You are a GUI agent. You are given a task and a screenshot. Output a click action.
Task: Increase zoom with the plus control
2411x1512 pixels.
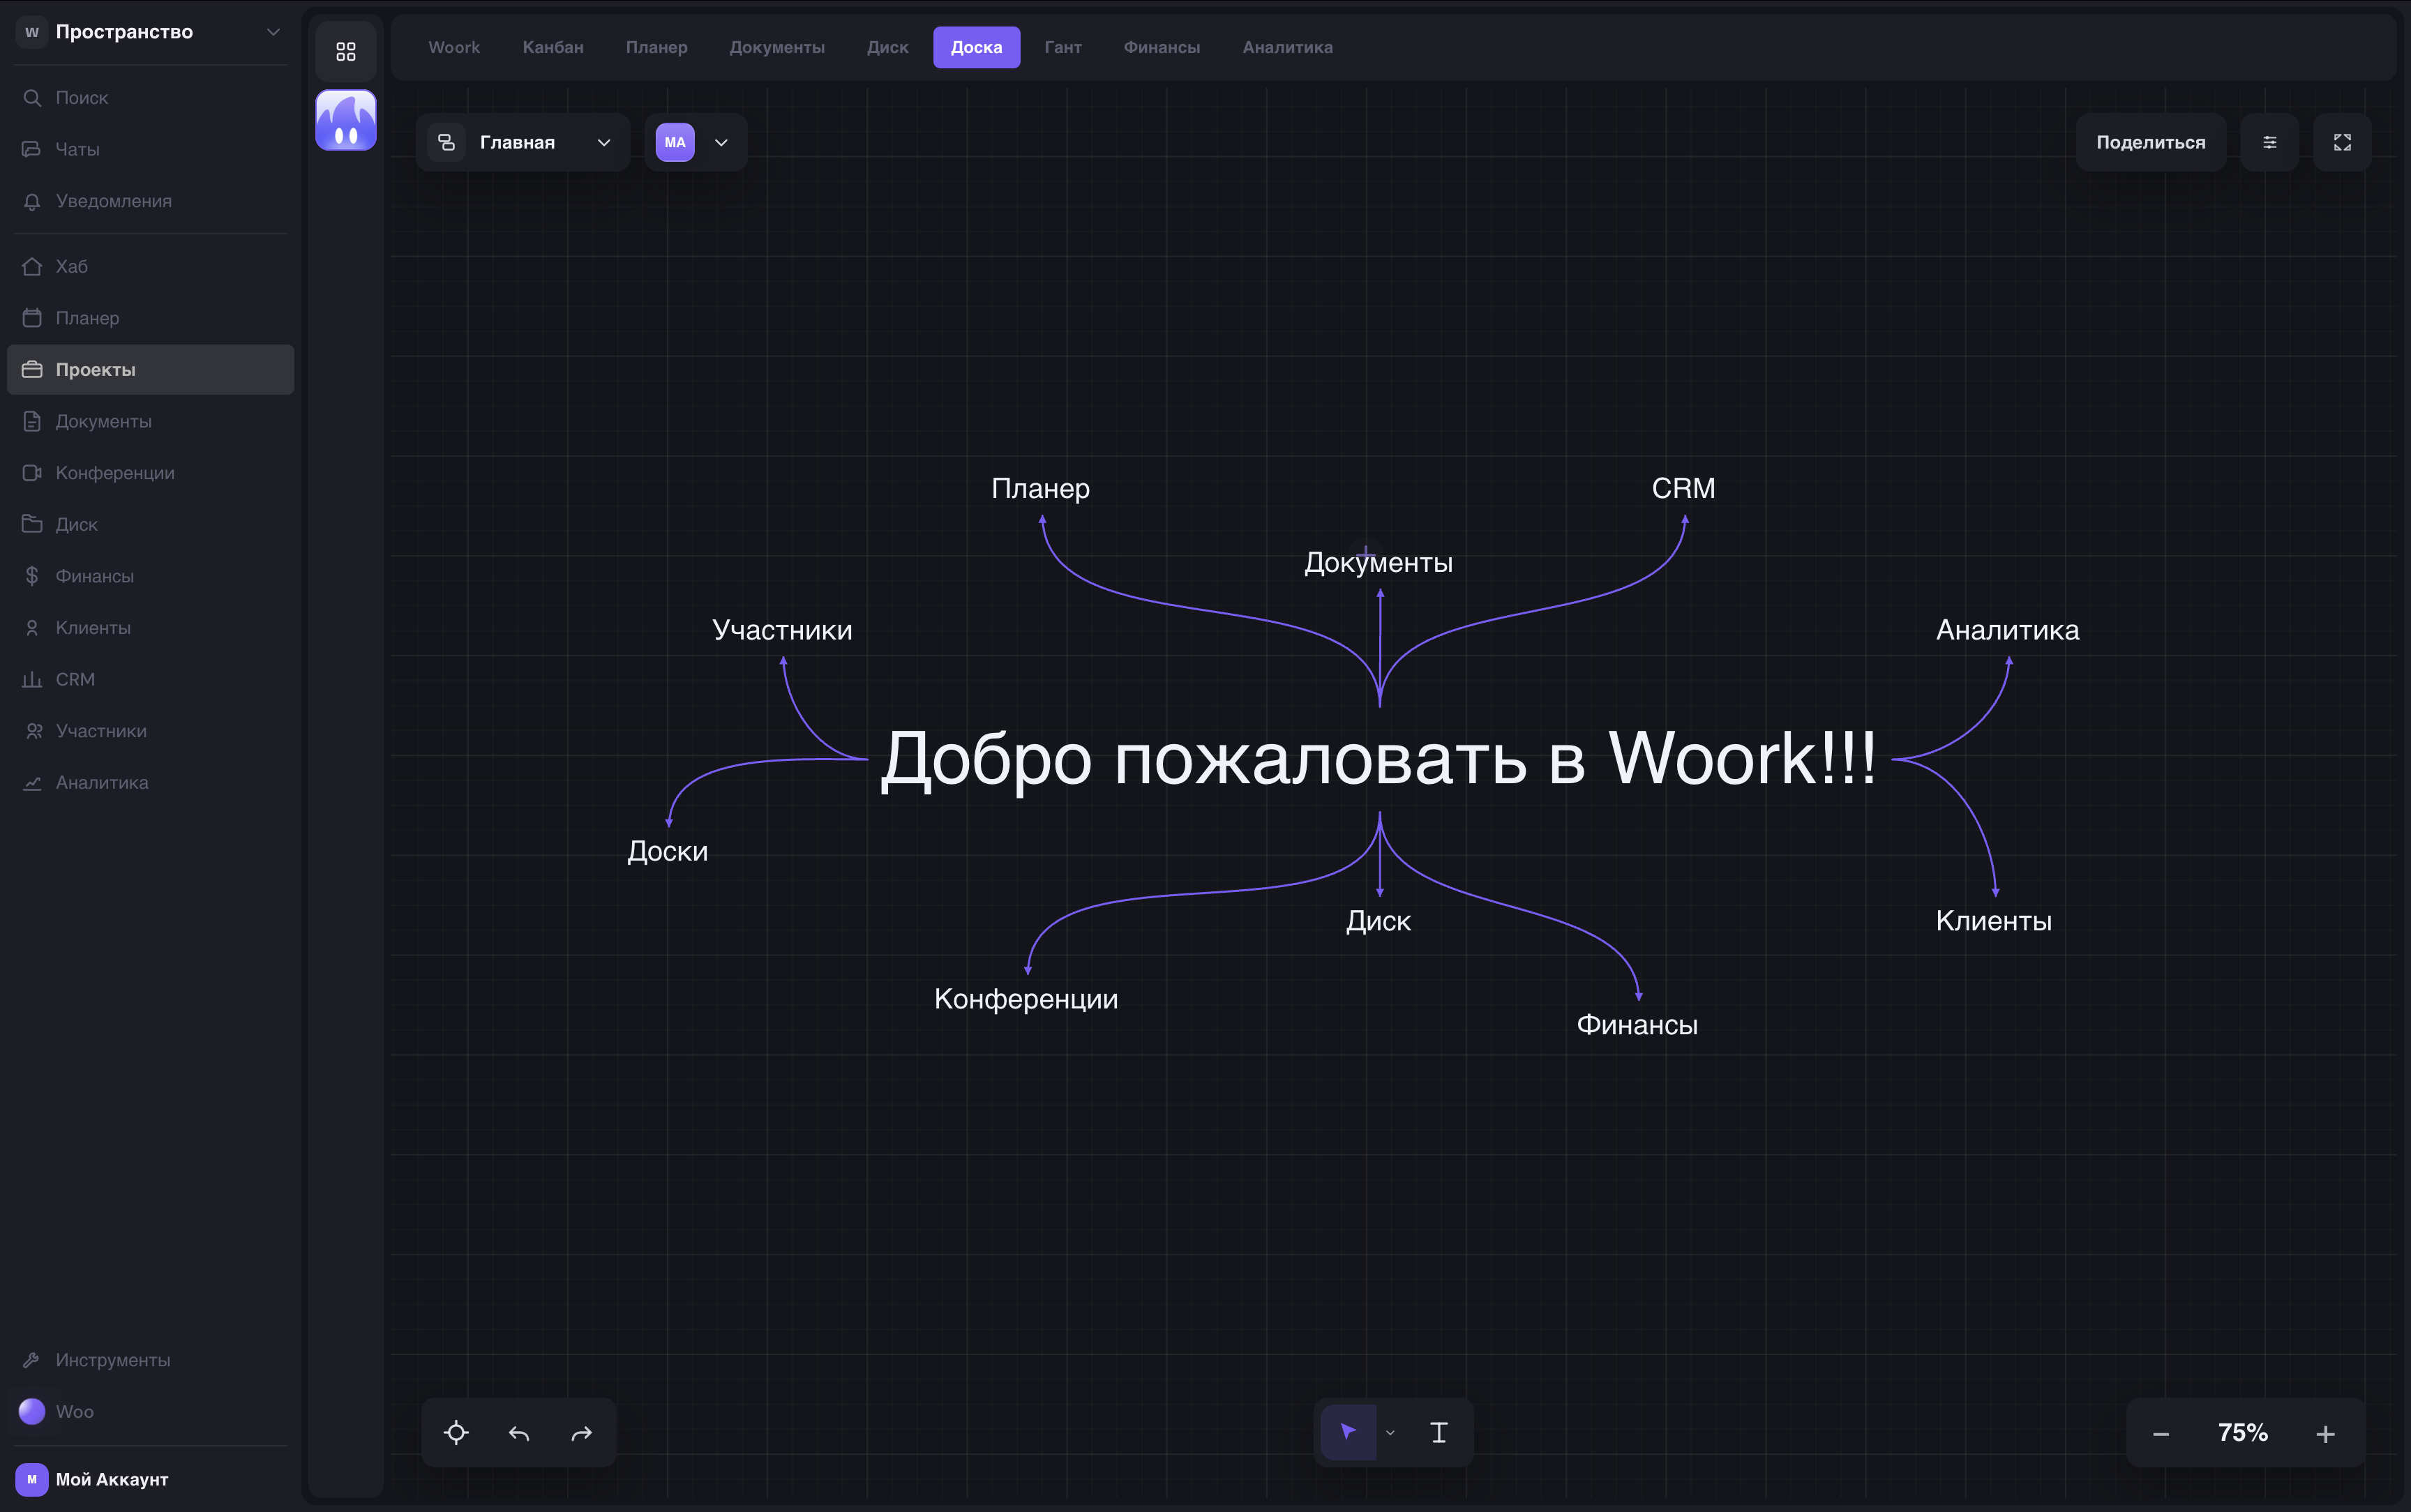pos(2326,1432)
